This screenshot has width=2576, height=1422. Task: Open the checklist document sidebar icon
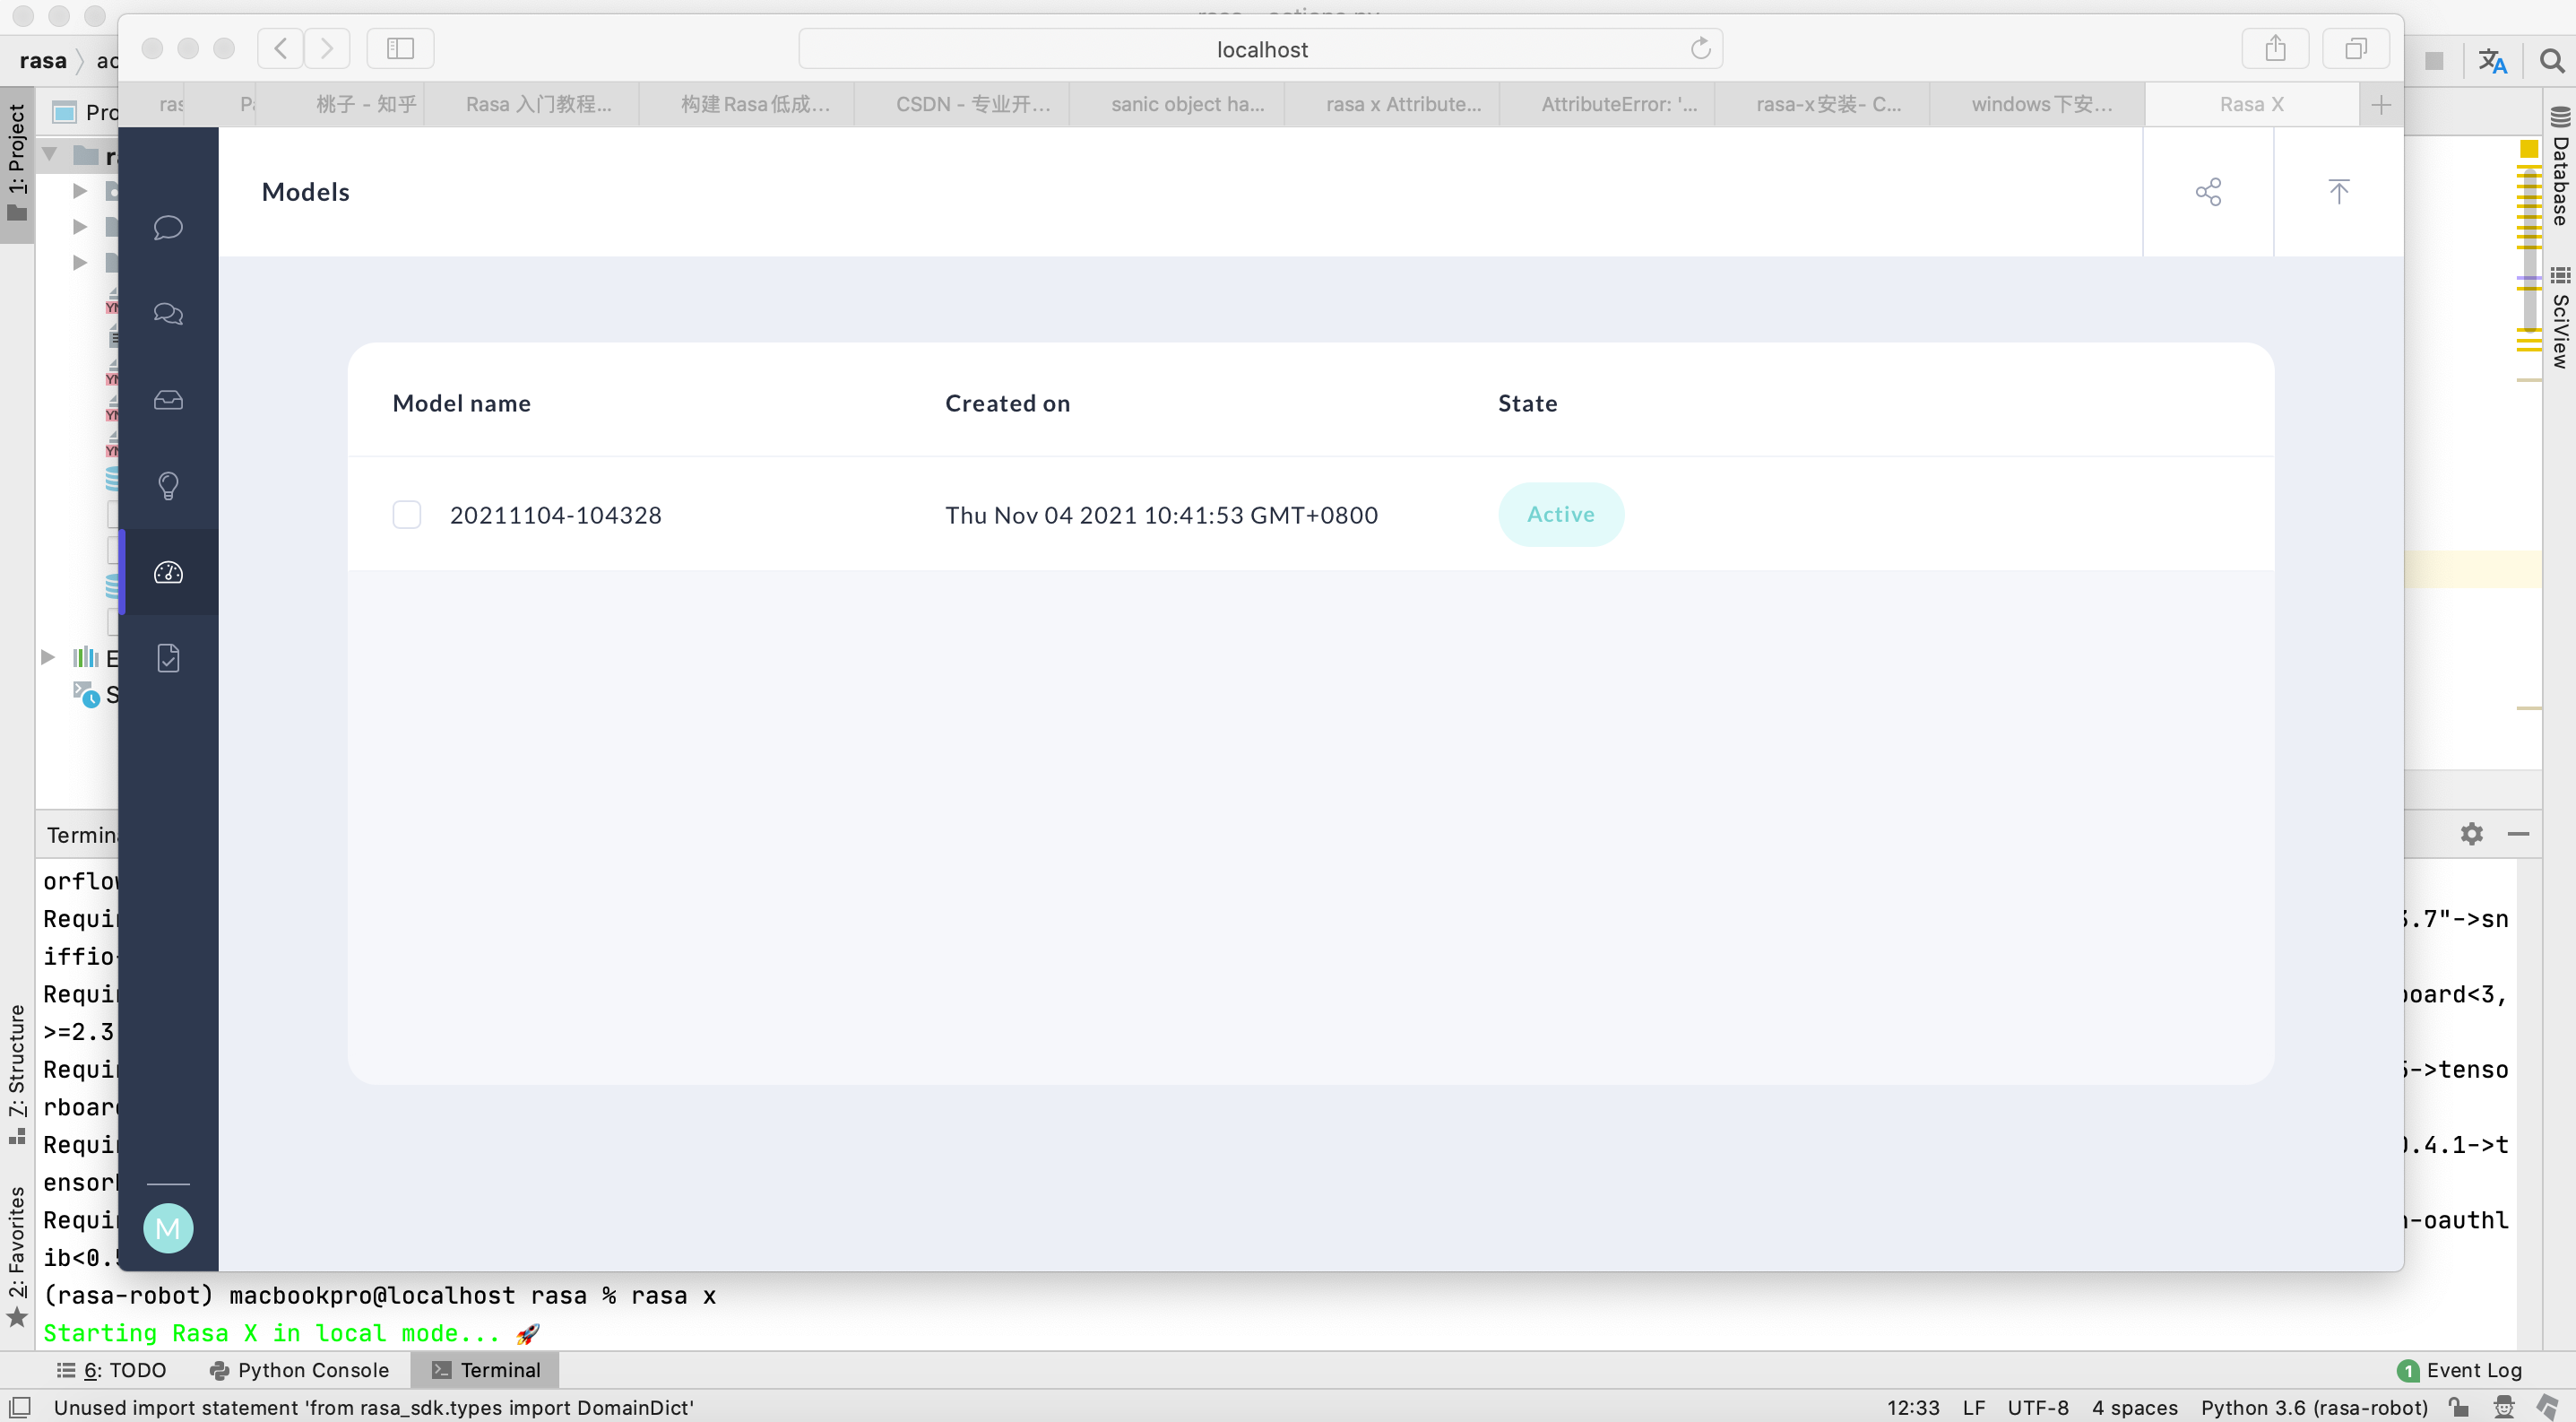pos(168,658)
